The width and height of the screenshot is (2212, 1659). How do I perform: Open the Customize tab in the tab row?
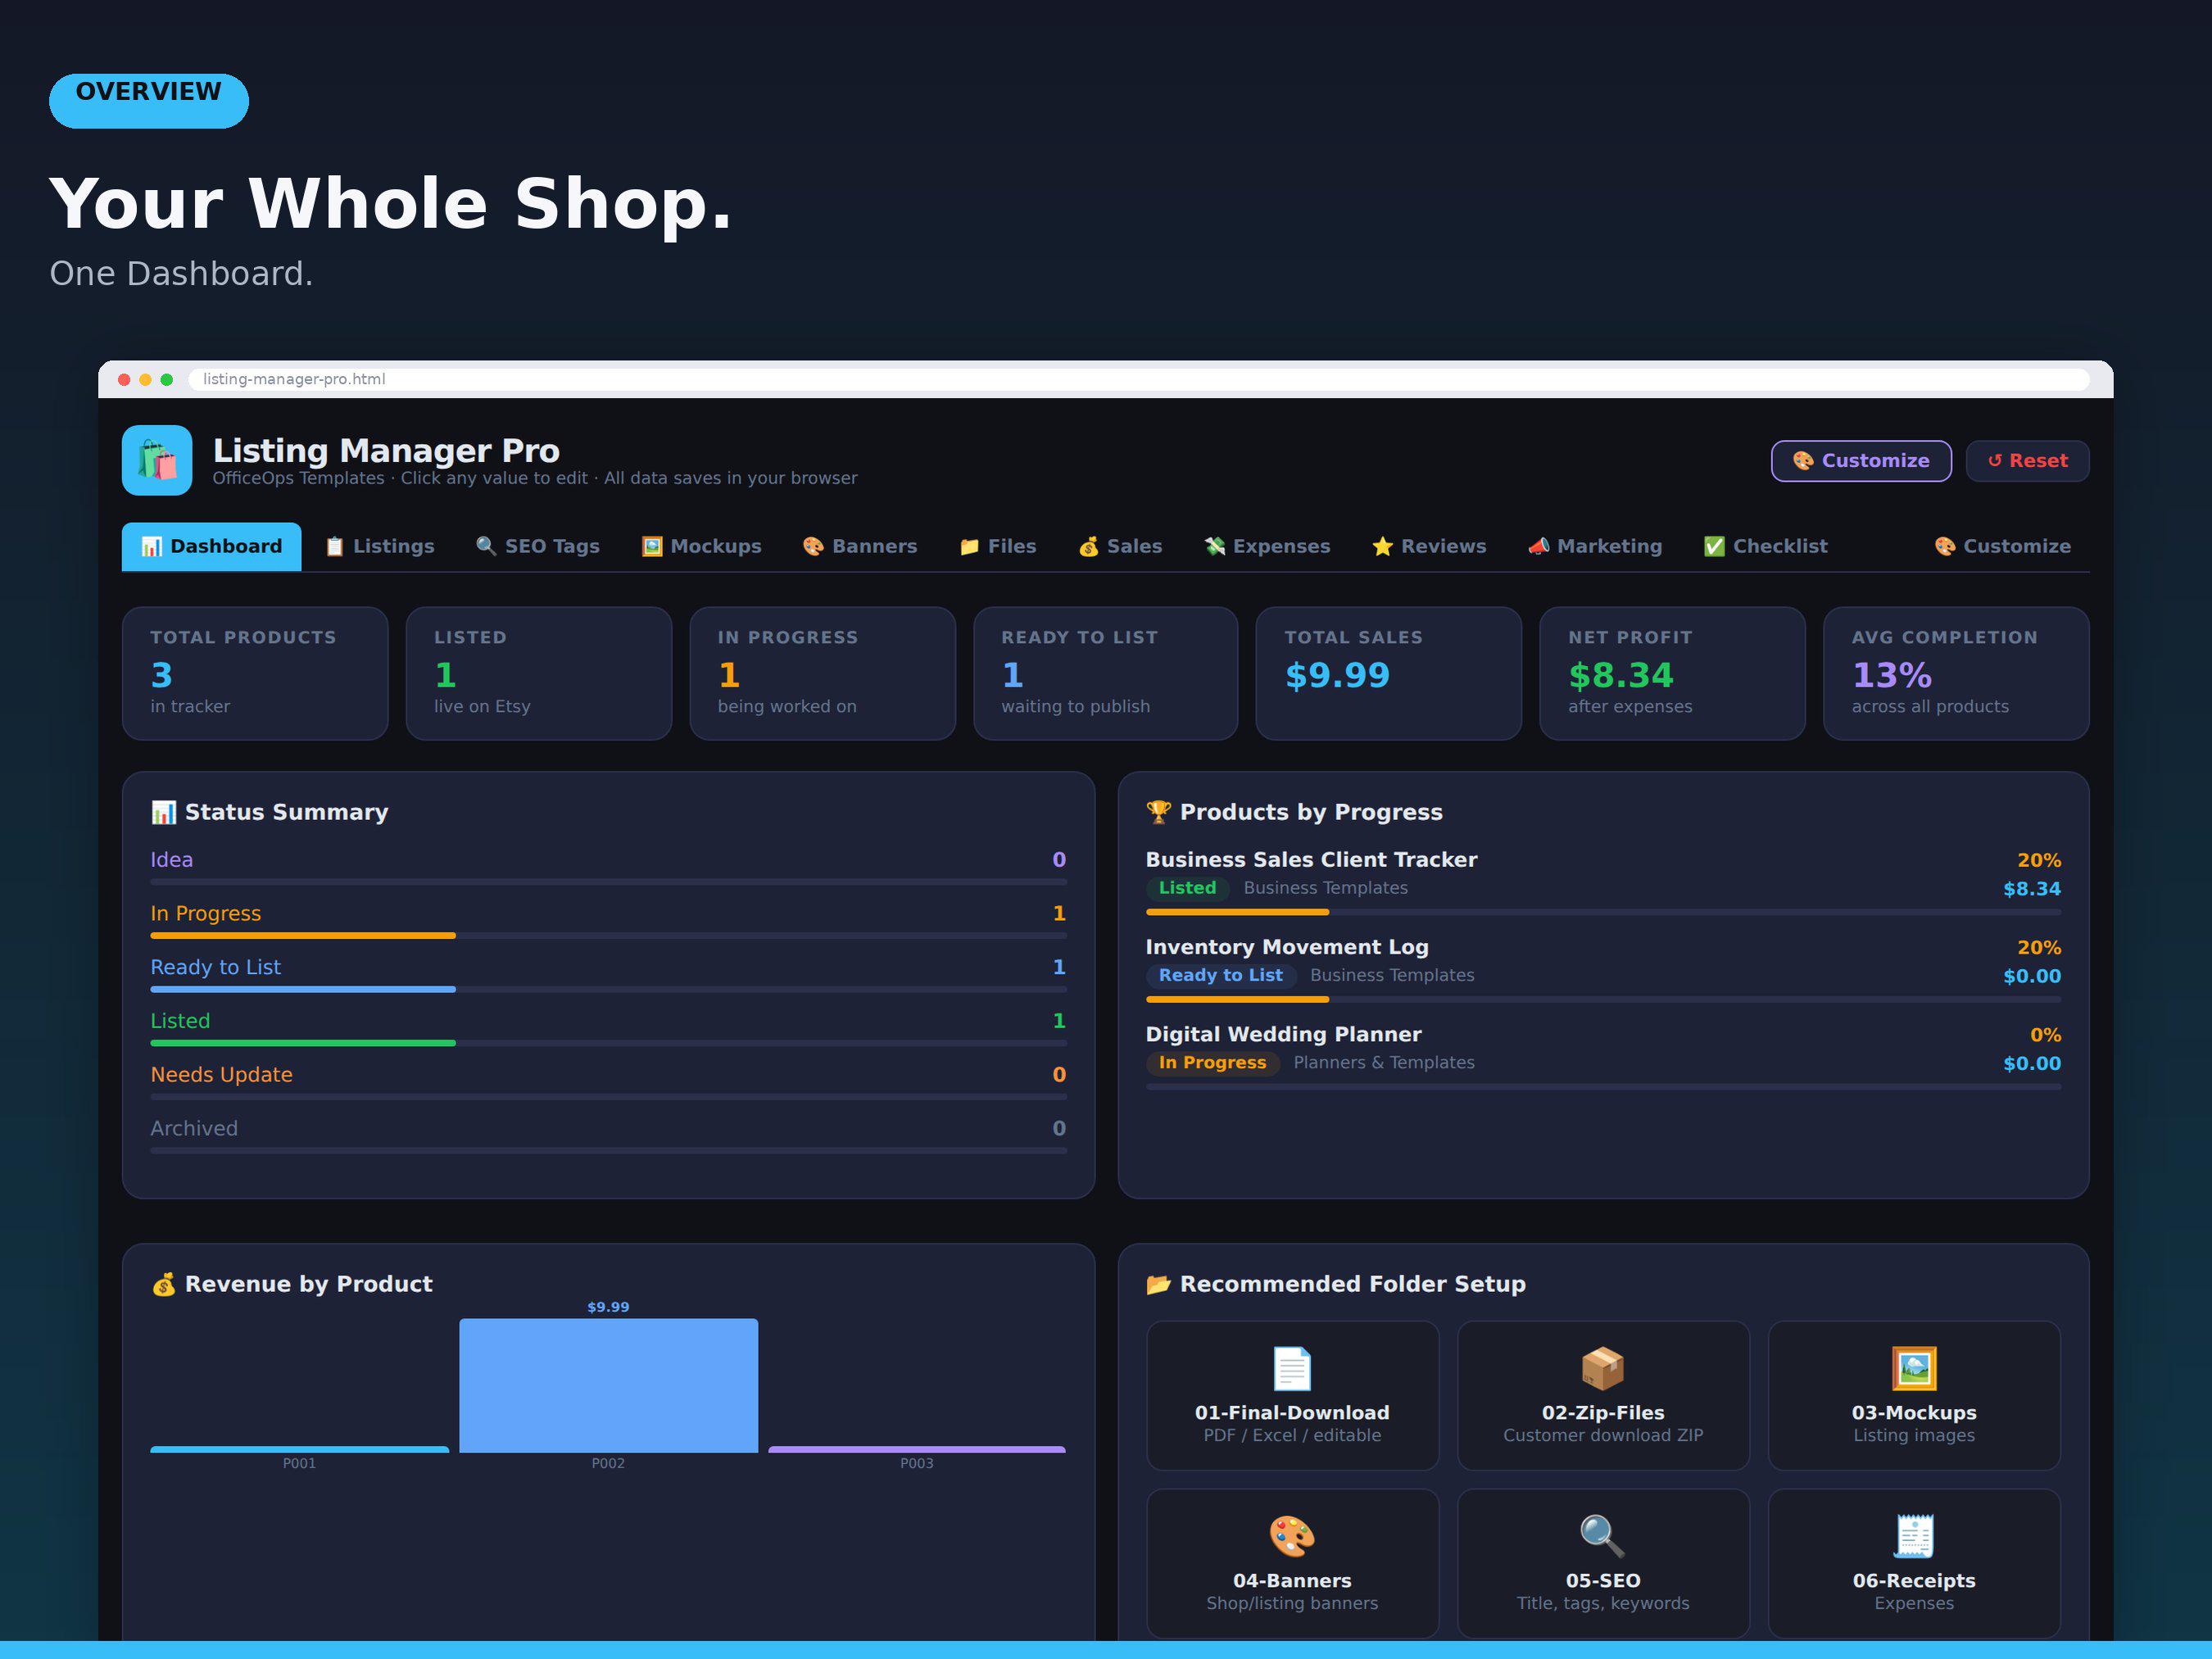coord(2002,546)
